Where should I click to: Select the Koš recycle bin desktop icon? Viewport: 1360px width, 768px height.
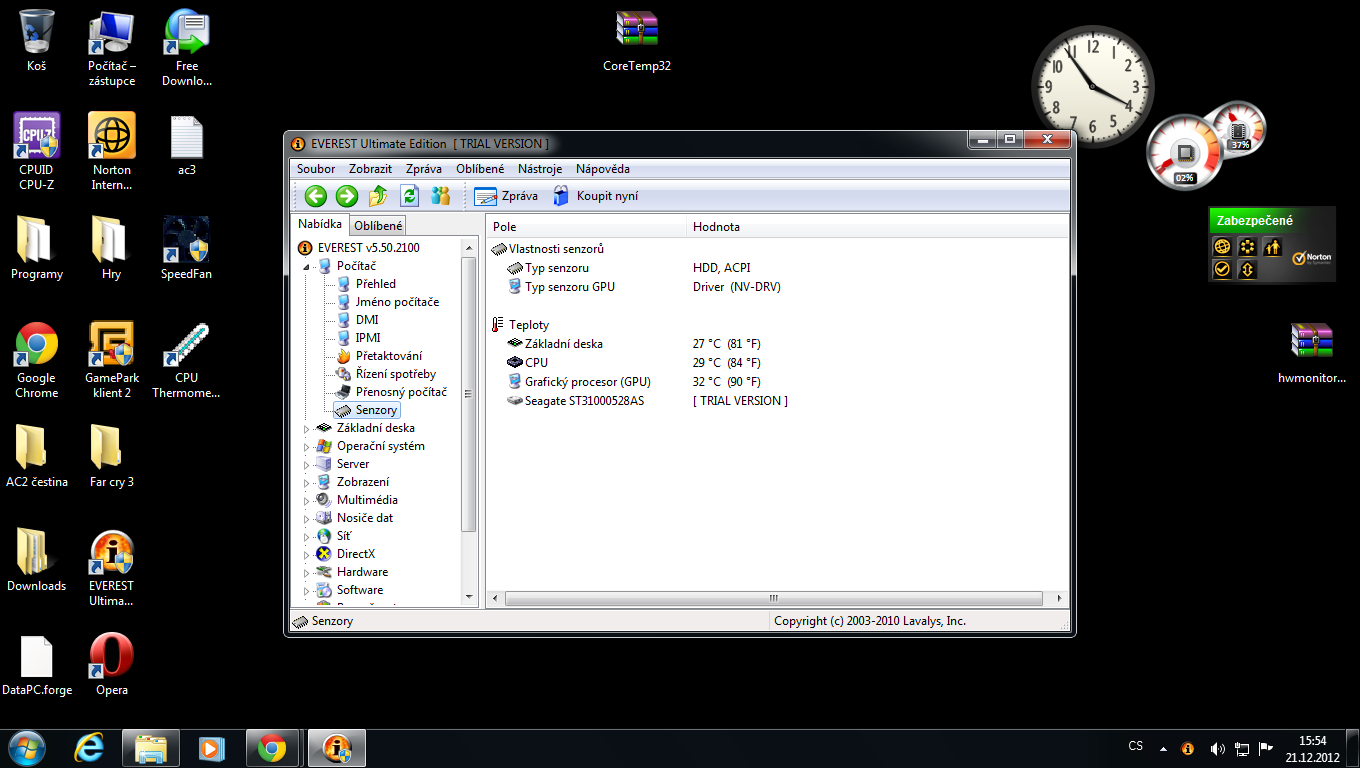tap(37, 41)
